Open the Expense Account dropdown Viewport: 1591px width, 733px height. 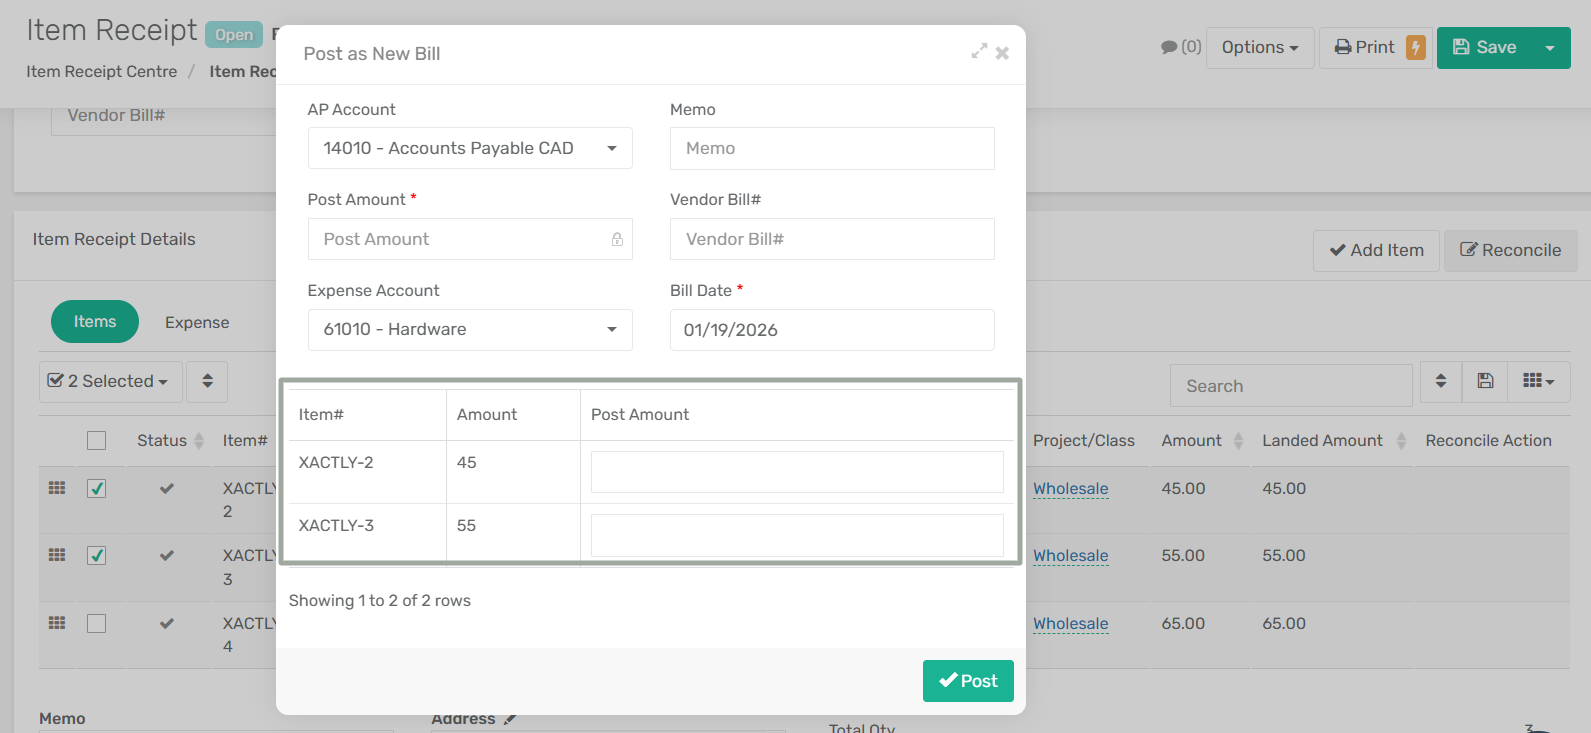coord(470,330)
